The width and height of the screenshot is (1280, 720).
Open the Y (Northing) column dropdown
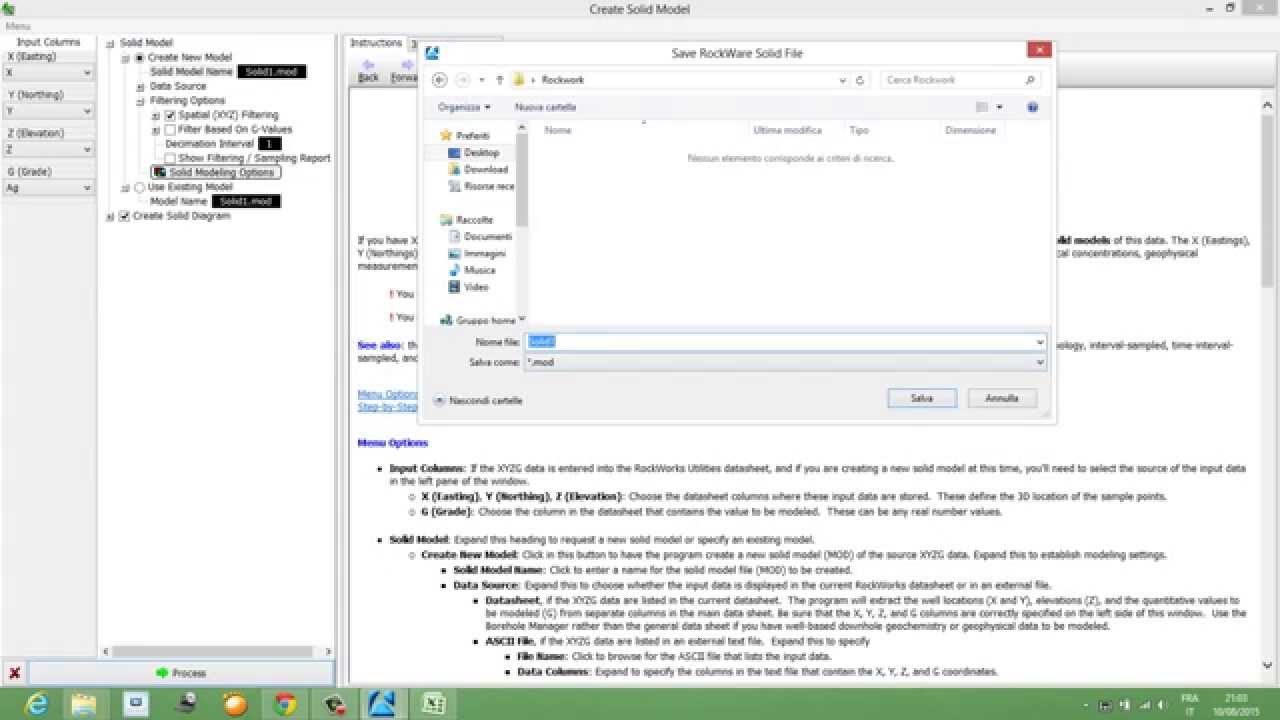point(48,111)
